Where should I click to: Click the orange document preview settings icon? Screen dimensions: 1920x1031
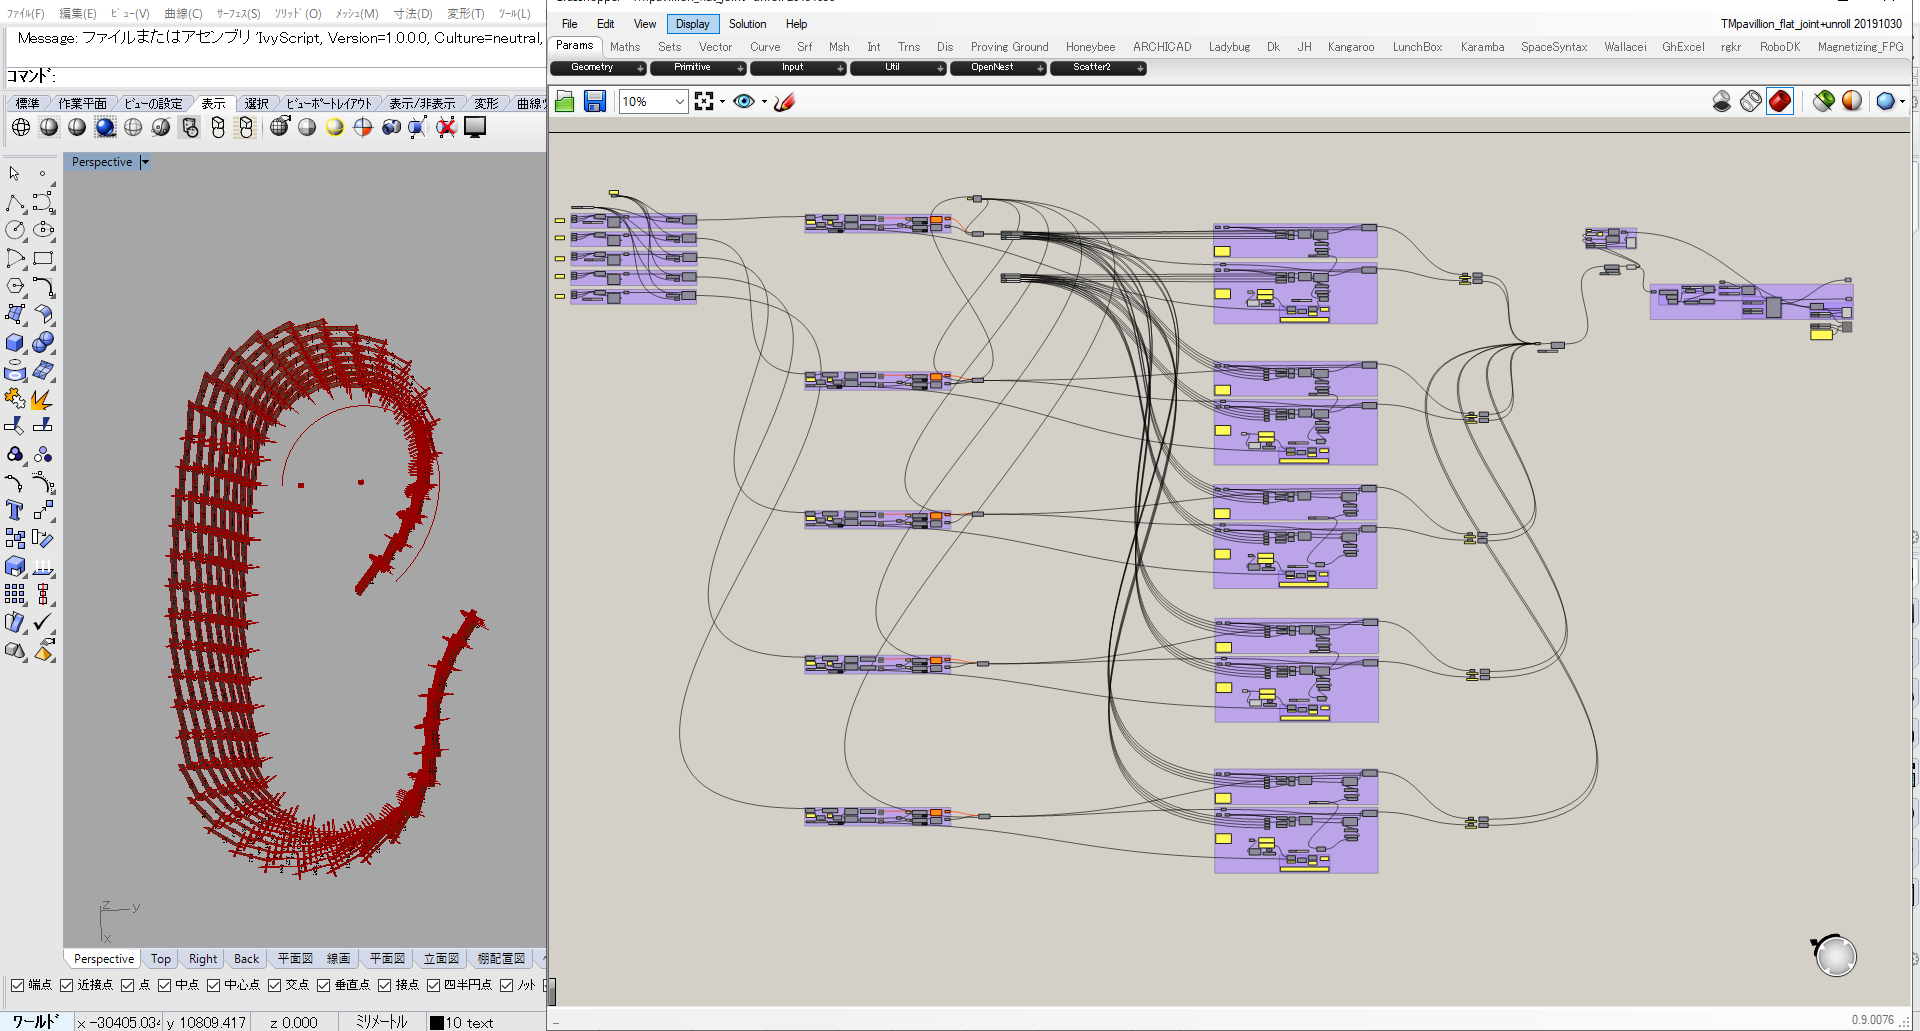point(1852,101)
